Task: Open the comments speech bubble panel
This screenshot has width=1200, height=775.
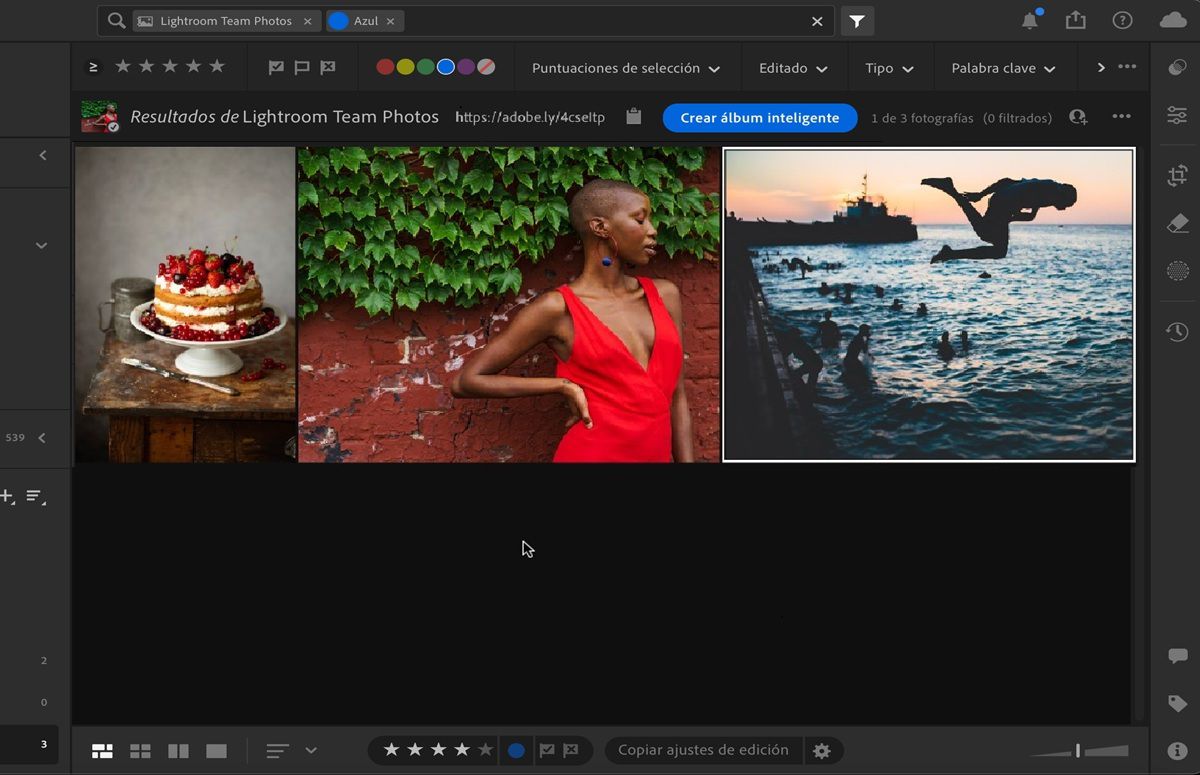Action: tap(1177, 656)
